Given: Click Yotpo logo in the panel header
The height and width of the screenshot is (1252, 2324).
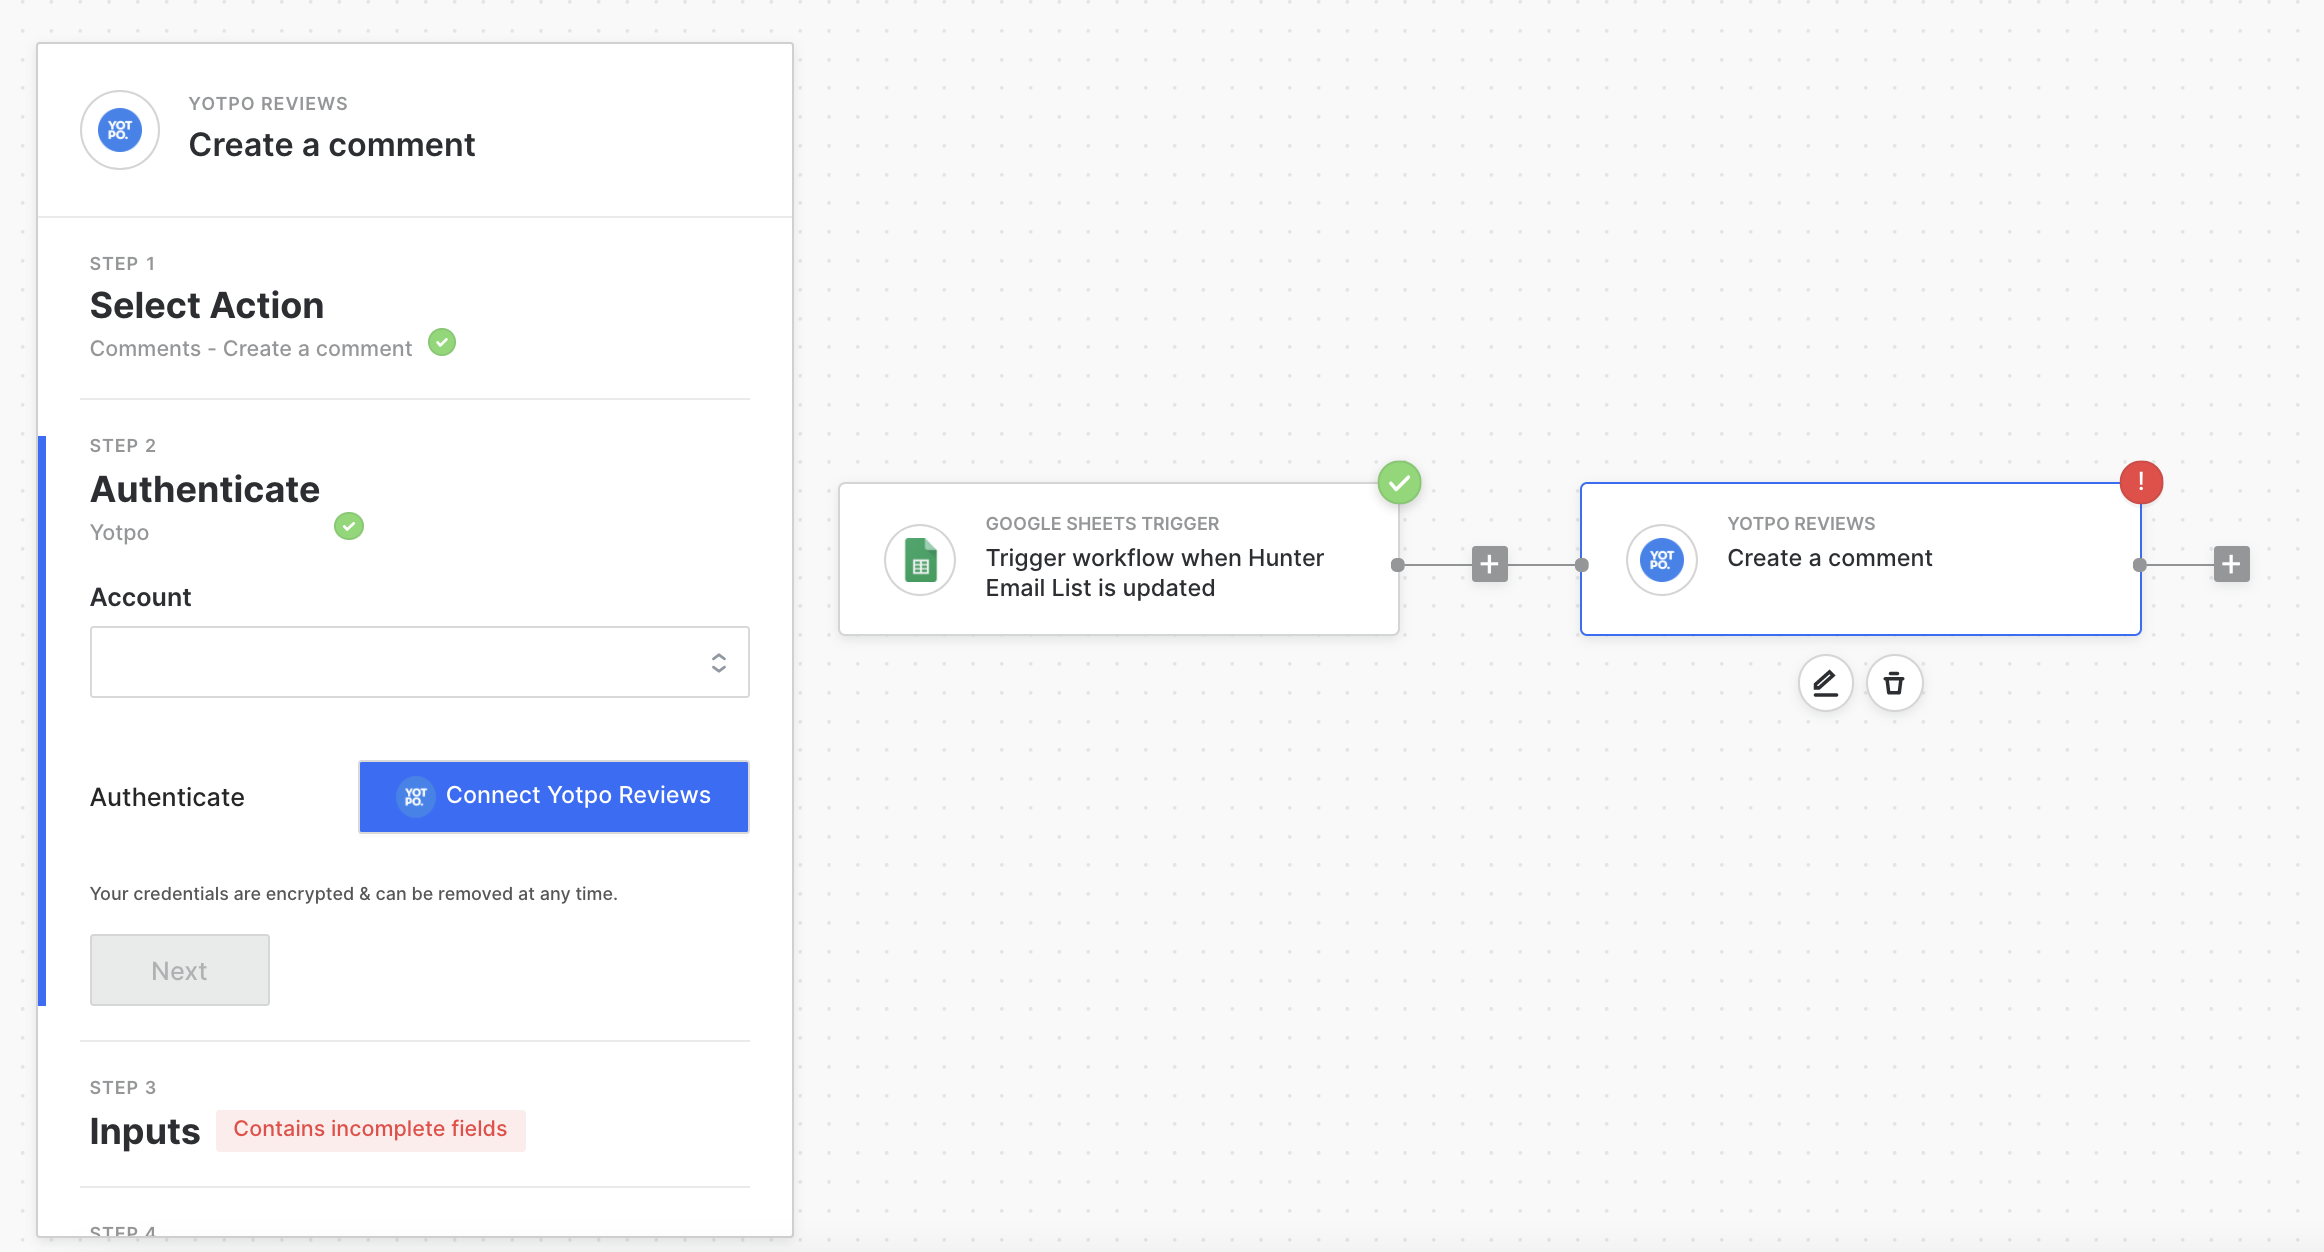Looking at the screenshot, I should tap(120, 130).
